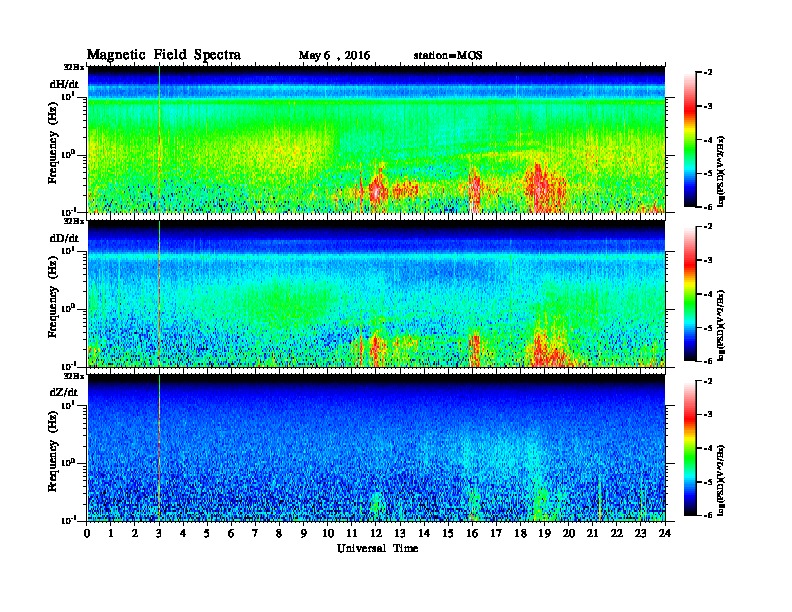Click the "dH/dt" panel label
This screenshot has width=792, height=612.
pos(64,84)
